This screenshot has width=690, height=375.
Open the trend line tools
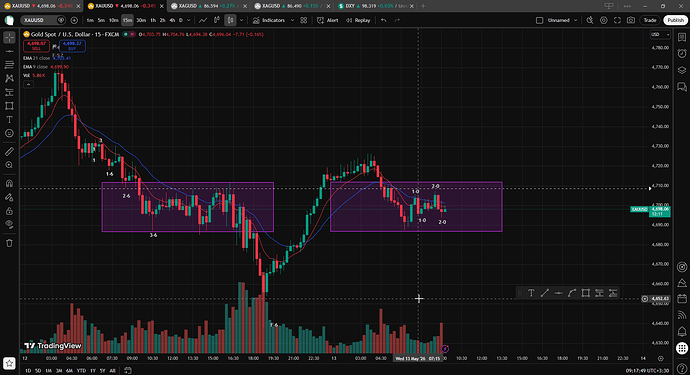coord(9,51)
